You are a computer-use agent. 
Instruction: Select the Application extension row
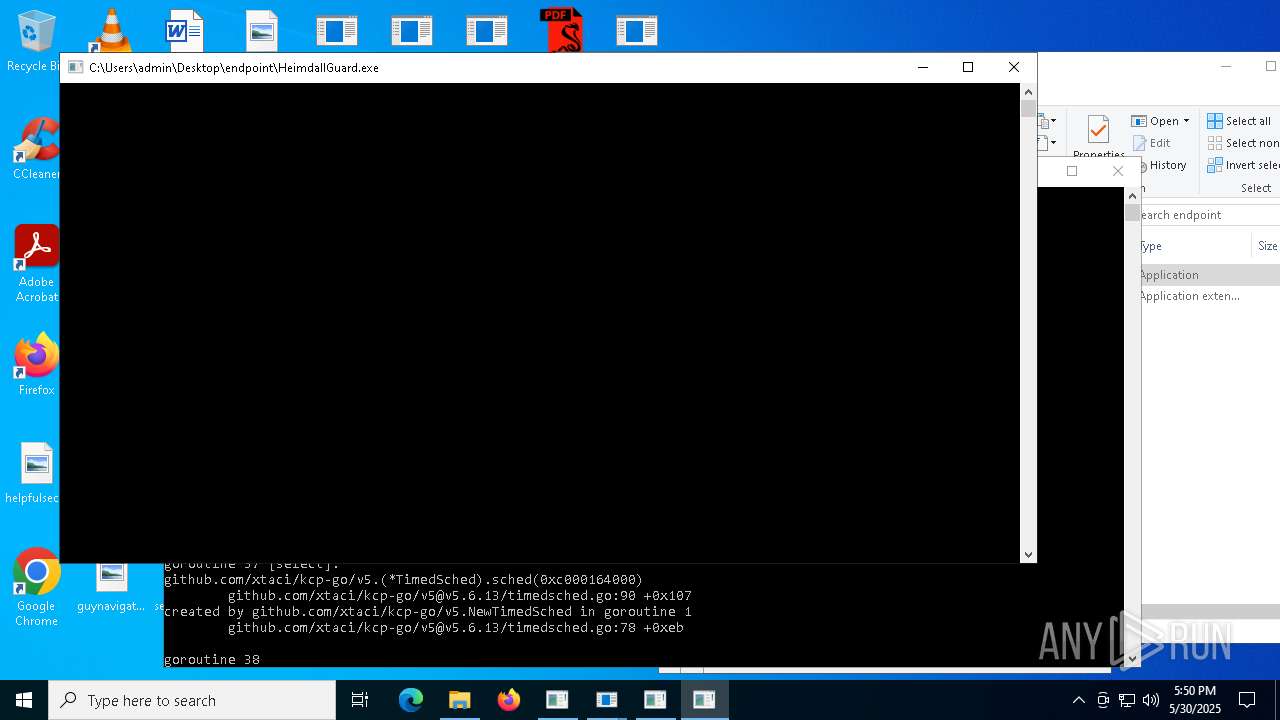pyautogui.click(x=1210, y=296)
